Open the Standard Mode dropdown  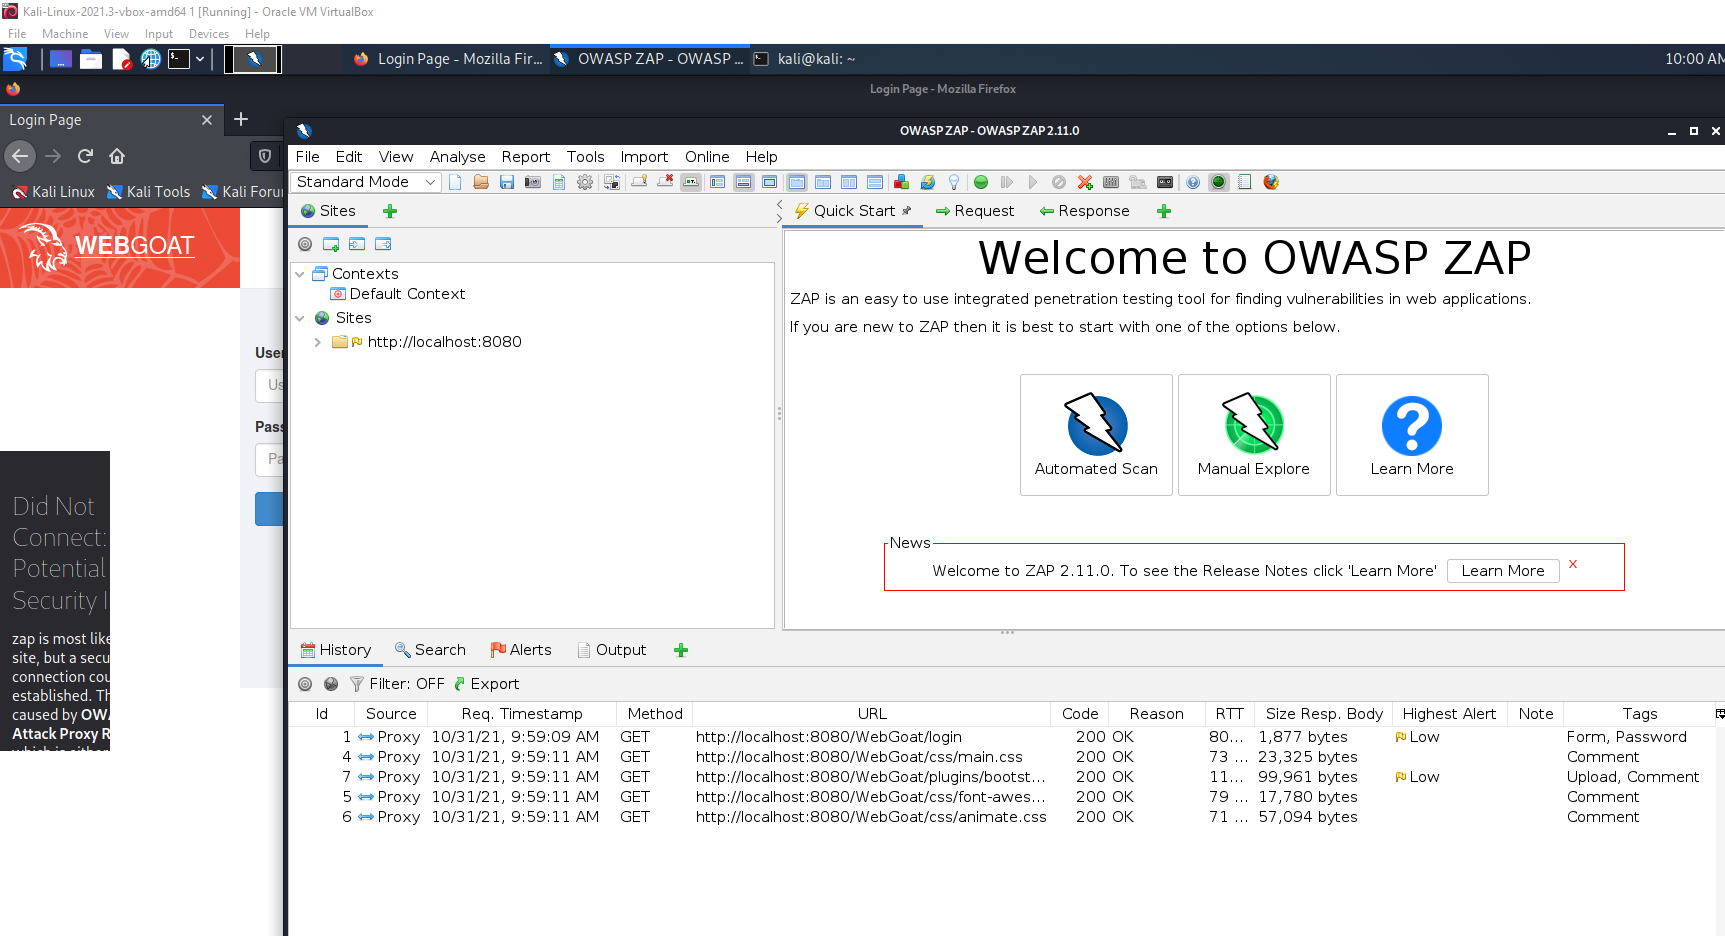click(366, 182)
